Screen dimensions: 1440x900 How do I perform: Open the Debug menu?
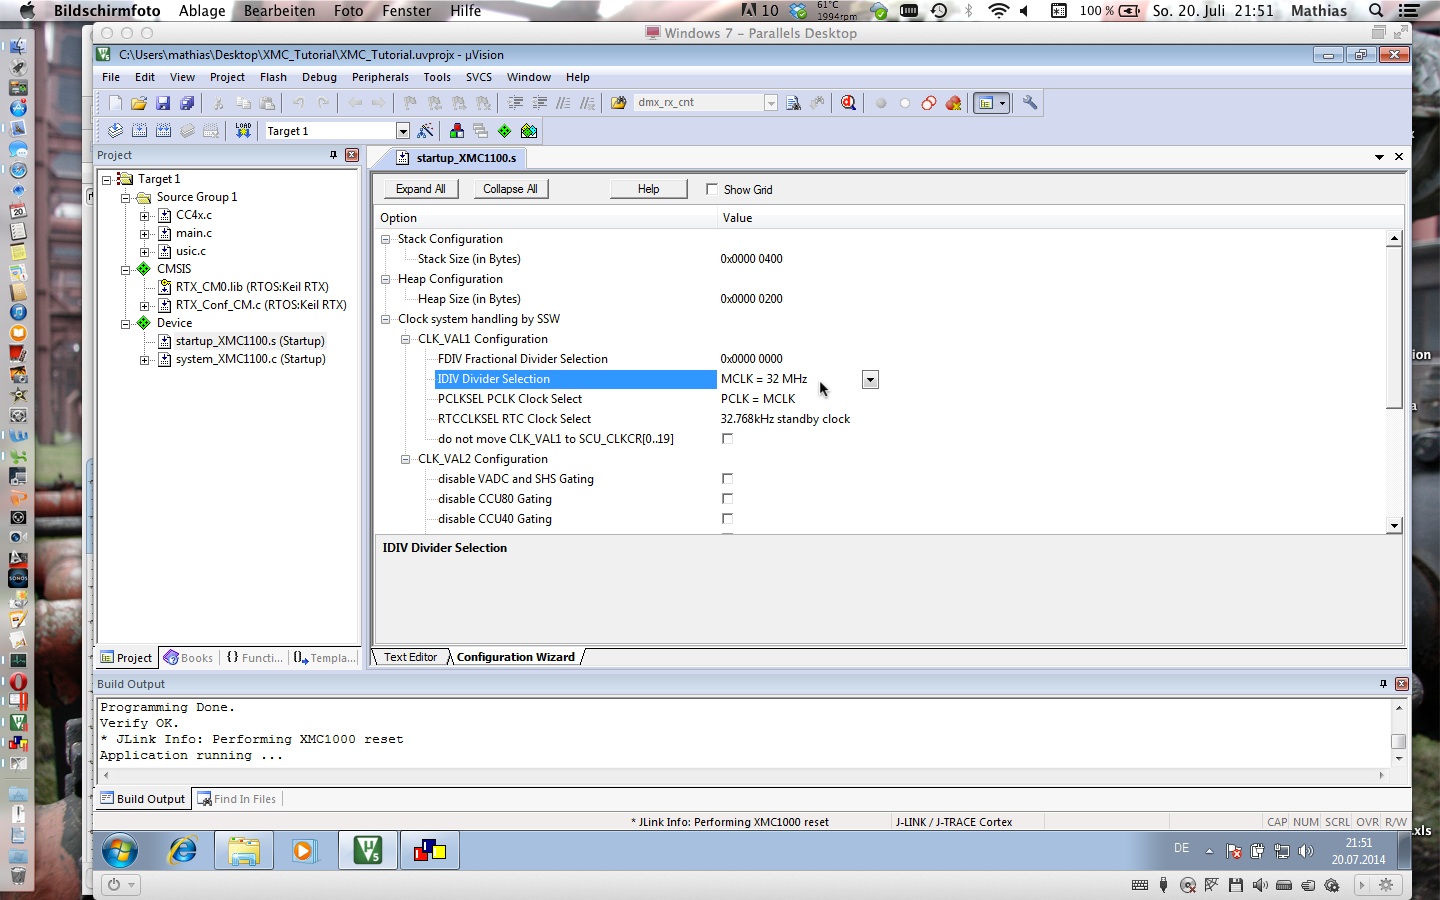click(x=319, y=77)
